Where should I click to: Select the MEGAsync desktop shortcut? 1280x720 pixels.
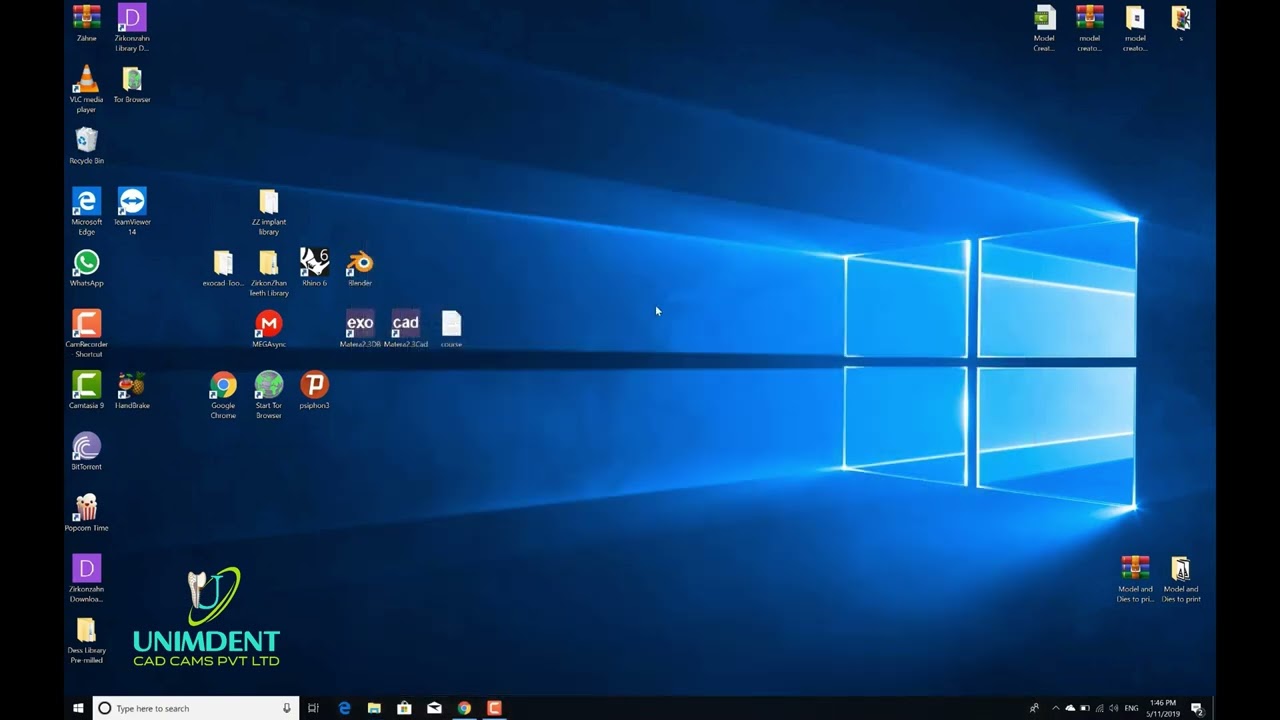[x=268, y=329]
